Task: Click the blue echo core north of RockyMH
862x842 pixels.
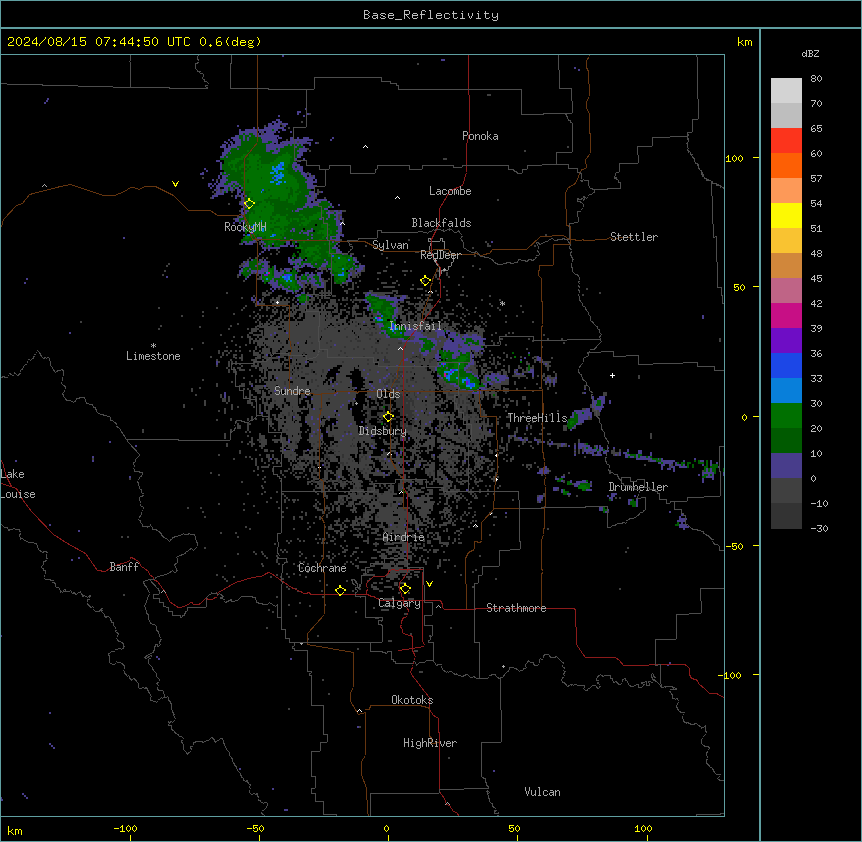Action: [x=278, y=173]
